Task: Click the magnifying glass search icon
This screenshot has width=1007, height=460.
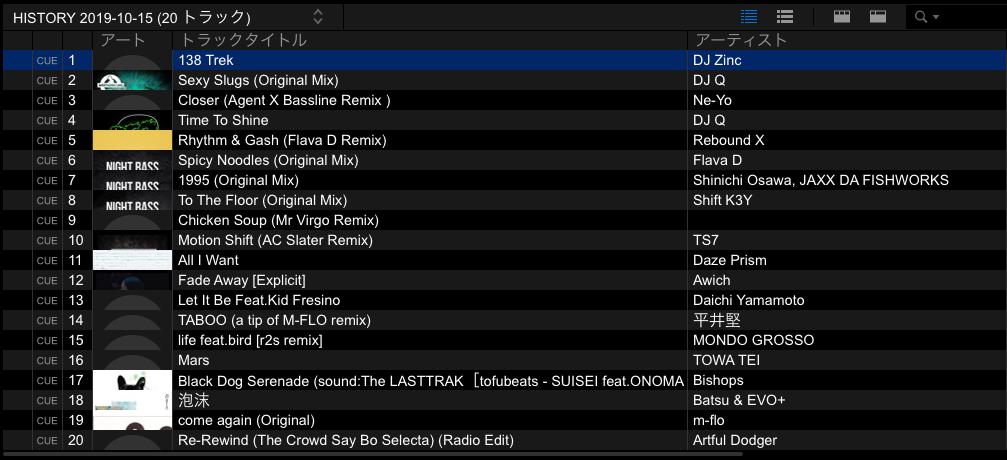Action: pyautogui.click(x=921, y=17)
